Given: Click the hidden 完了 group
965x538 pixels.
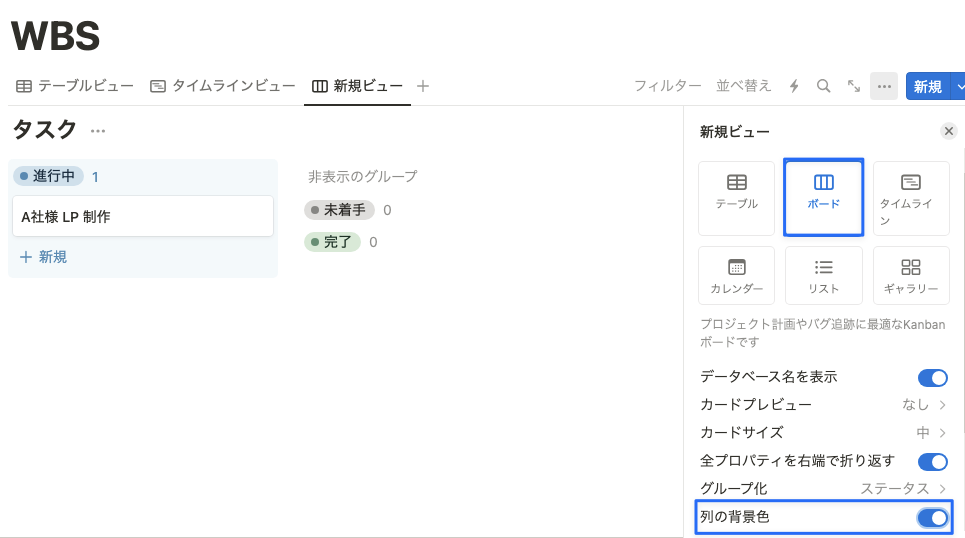Looking at the screenshot, I should 332,242.
